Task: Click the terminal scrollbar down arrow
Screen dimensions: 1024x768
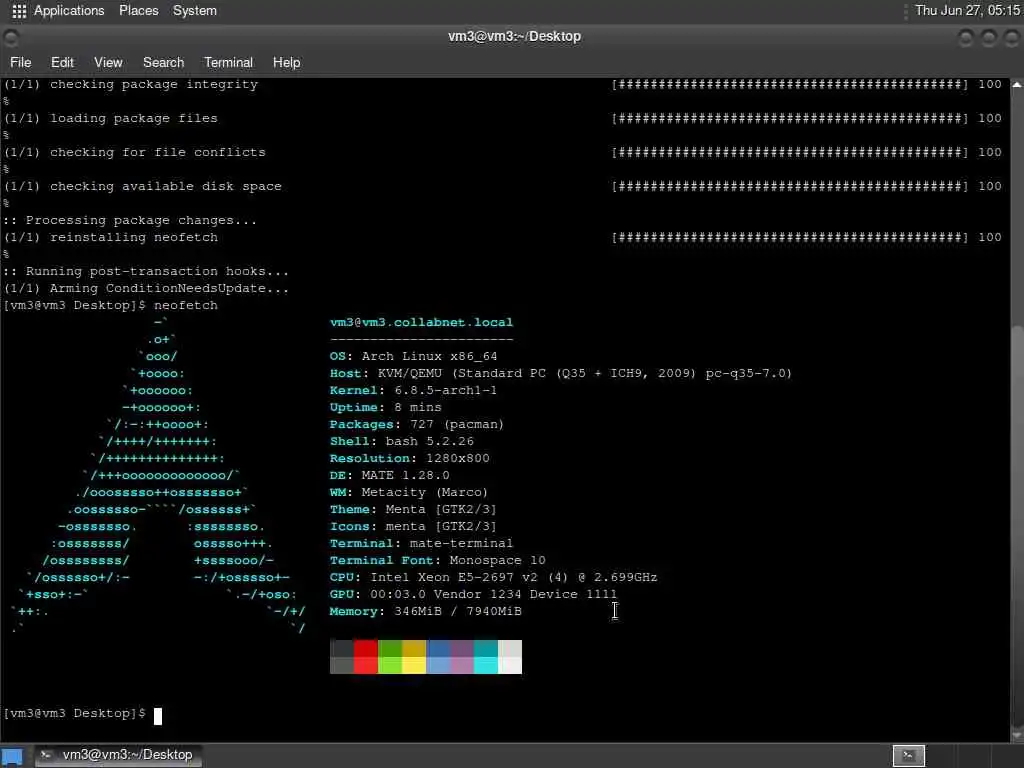Action: click(x=1017, y=735)
